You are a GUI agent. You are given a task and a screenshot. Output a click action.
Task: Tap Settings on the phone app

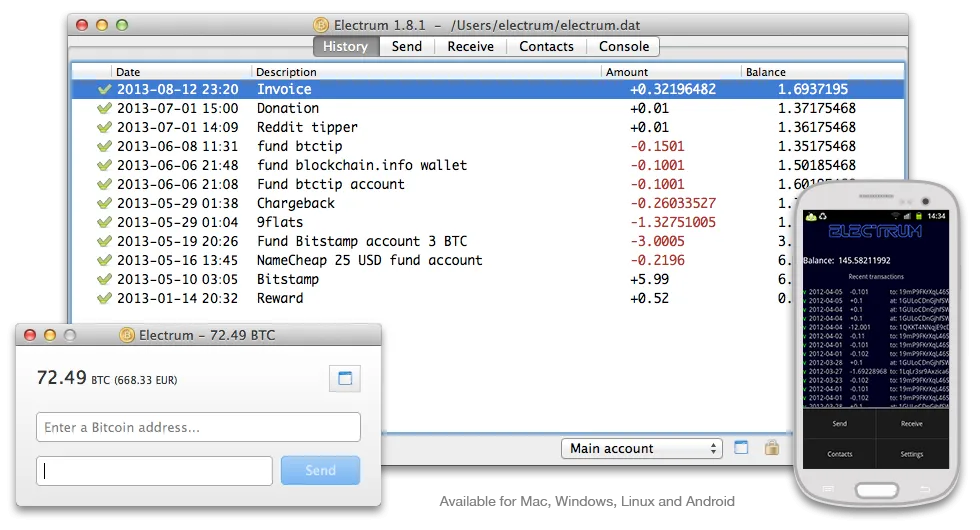[912, 454]
